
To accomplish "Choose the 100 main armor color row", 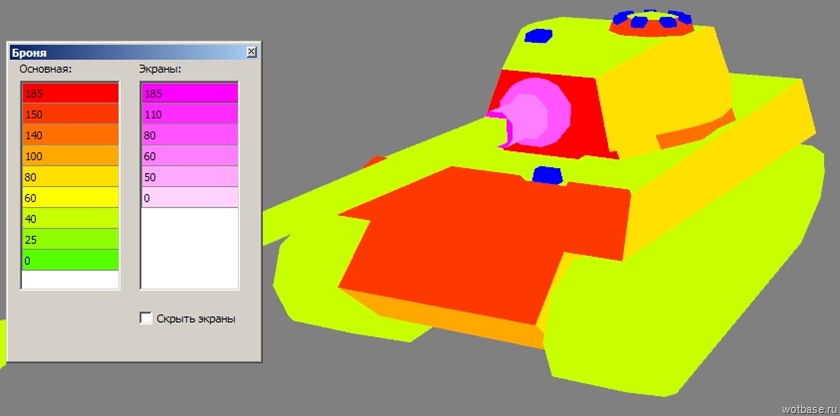I will [x=70, y=156].
